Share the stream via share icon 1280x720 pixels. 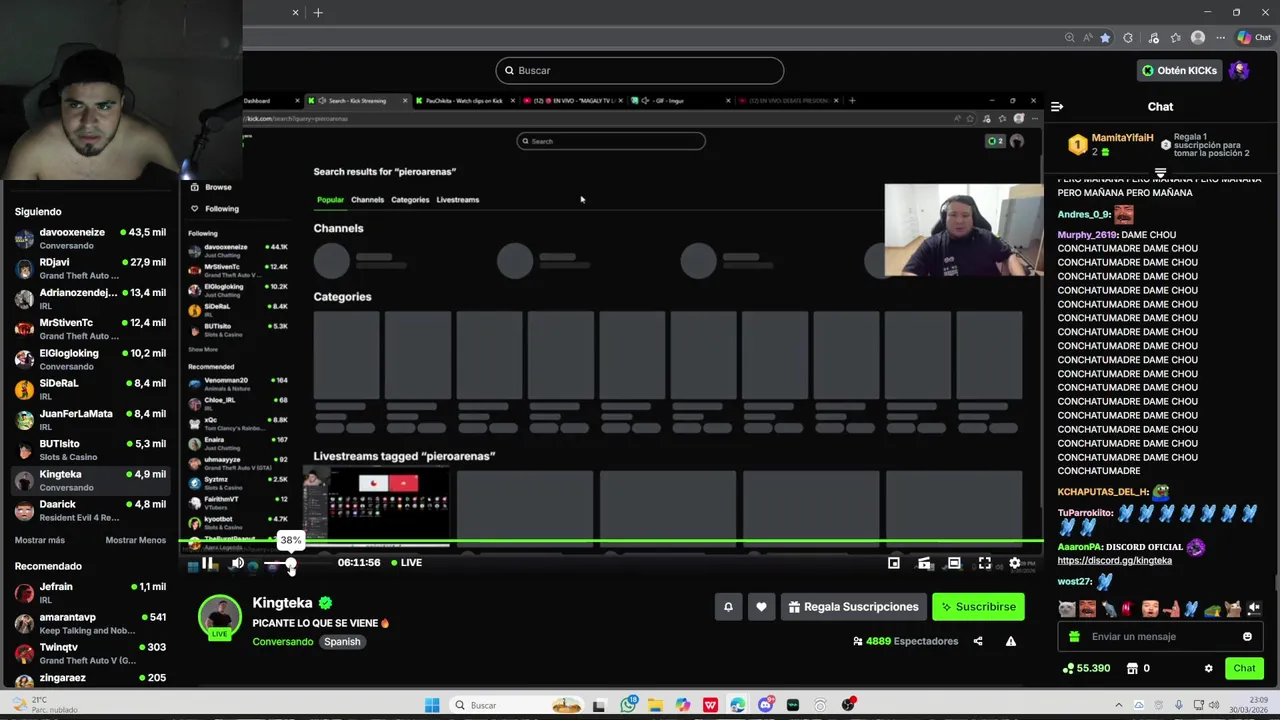978,641
